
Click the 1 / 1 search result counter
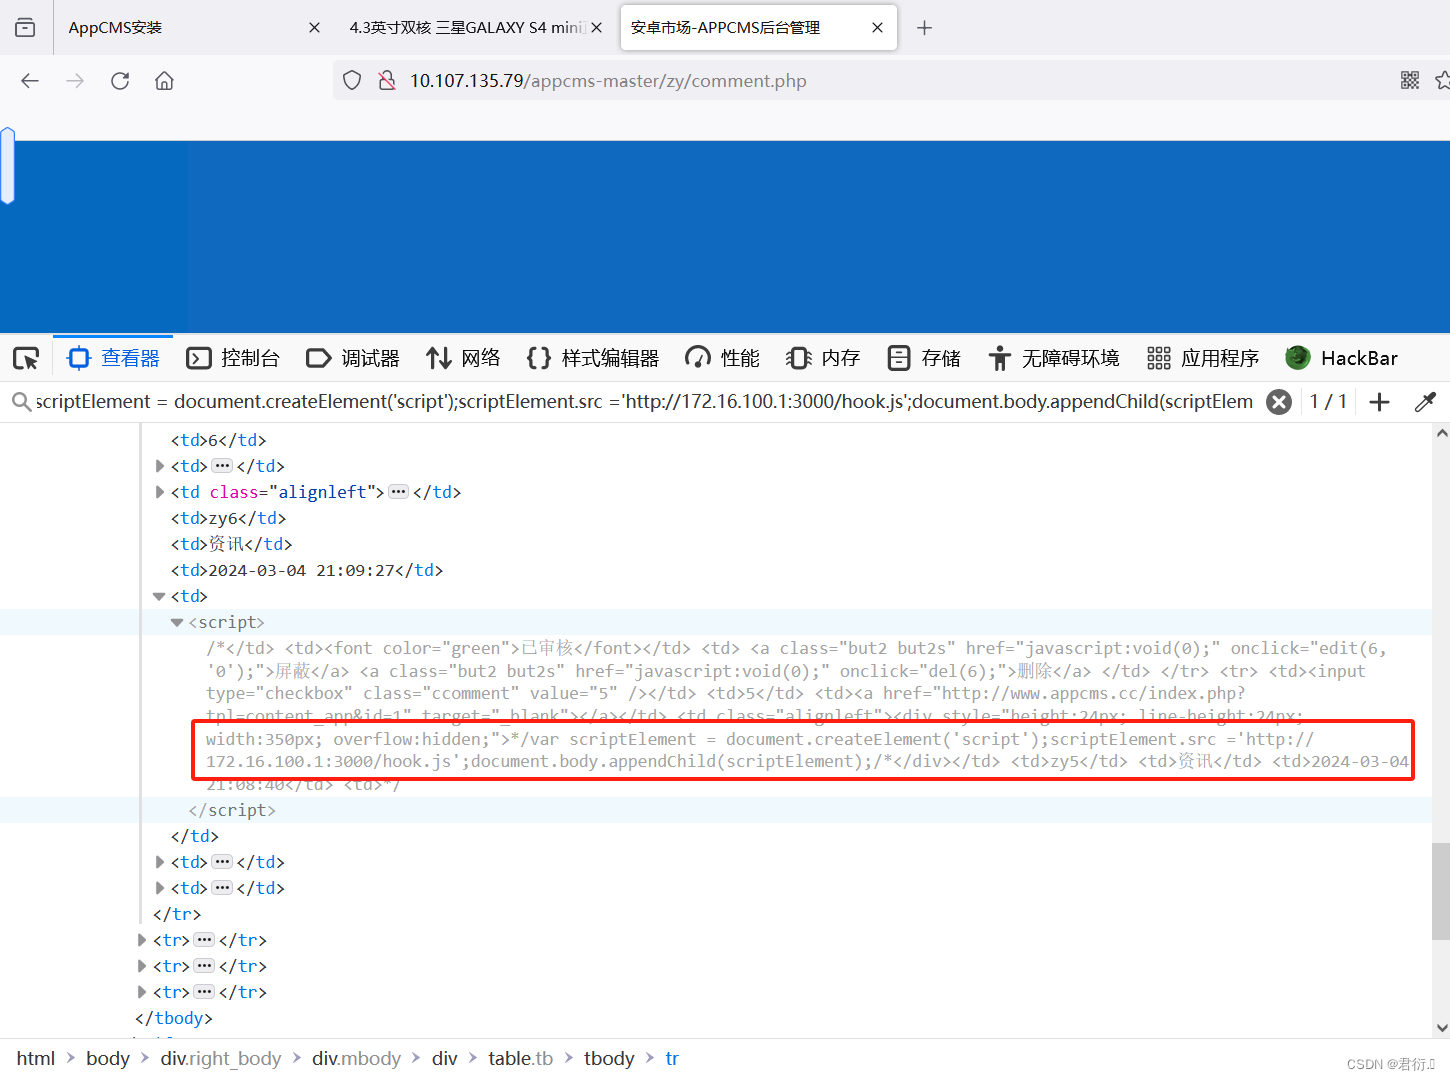(x=1328, y=402)
